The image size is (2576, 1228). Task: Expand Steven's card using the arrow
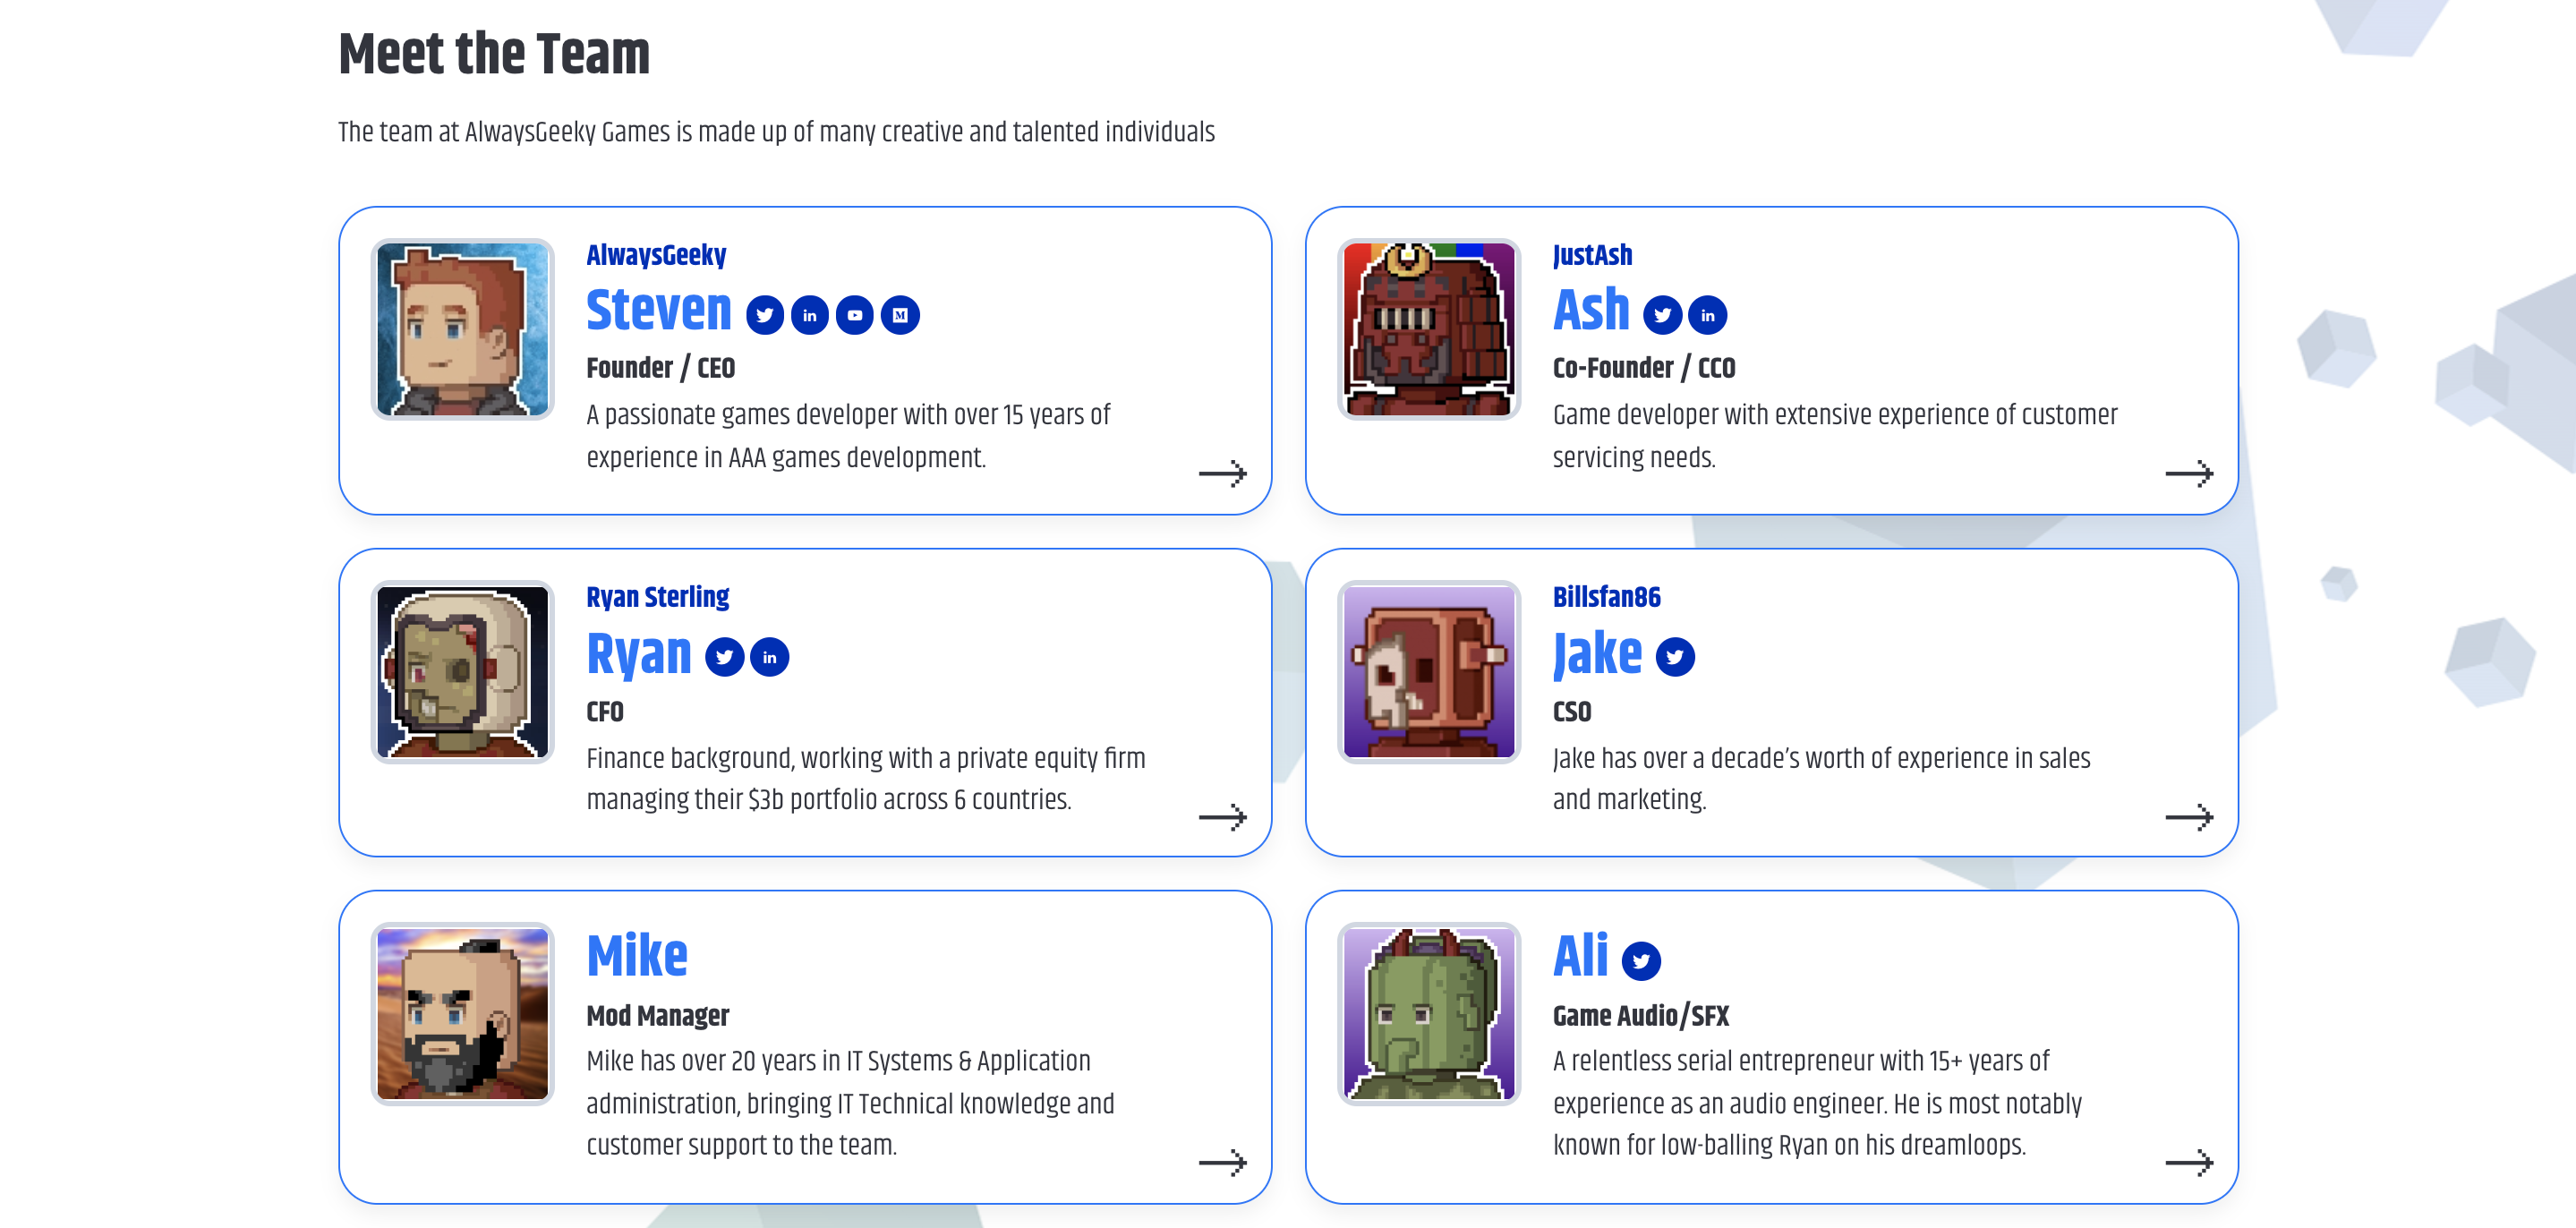click(1222, 473)
